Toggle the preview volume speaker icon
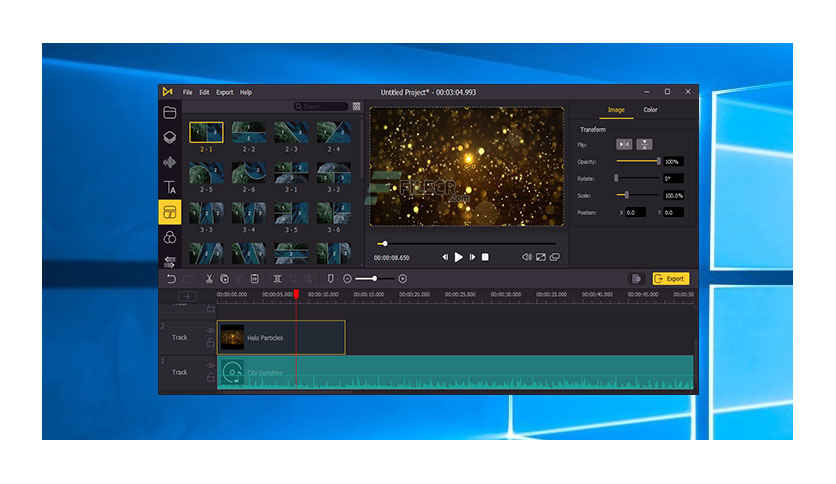 click(x=526, y=257)
